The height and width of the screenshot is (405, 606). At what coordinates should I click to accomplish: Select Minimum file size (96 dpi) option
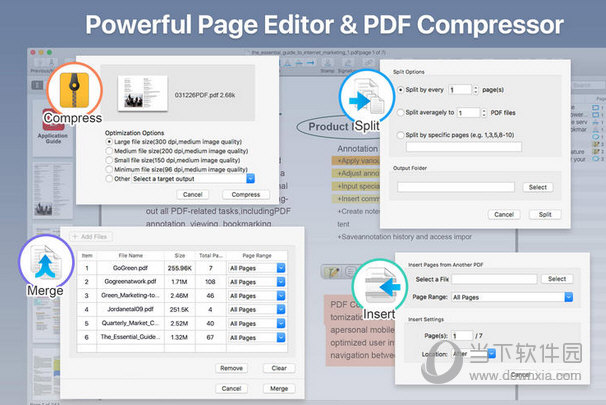click(x=109, y=170)
